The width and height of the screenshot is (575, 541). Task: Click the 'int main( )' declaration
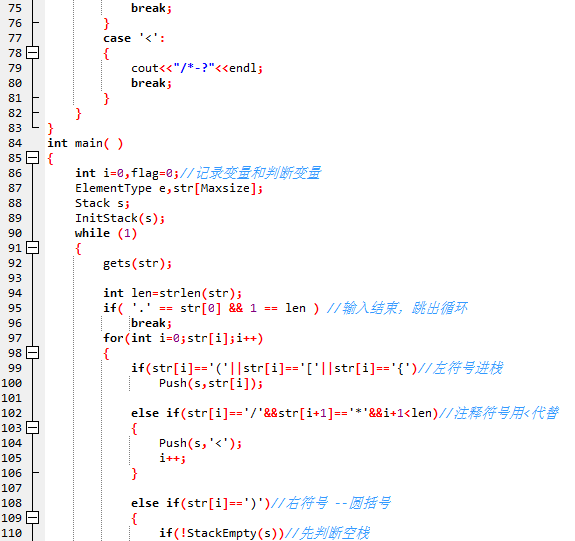pos(85,143)
